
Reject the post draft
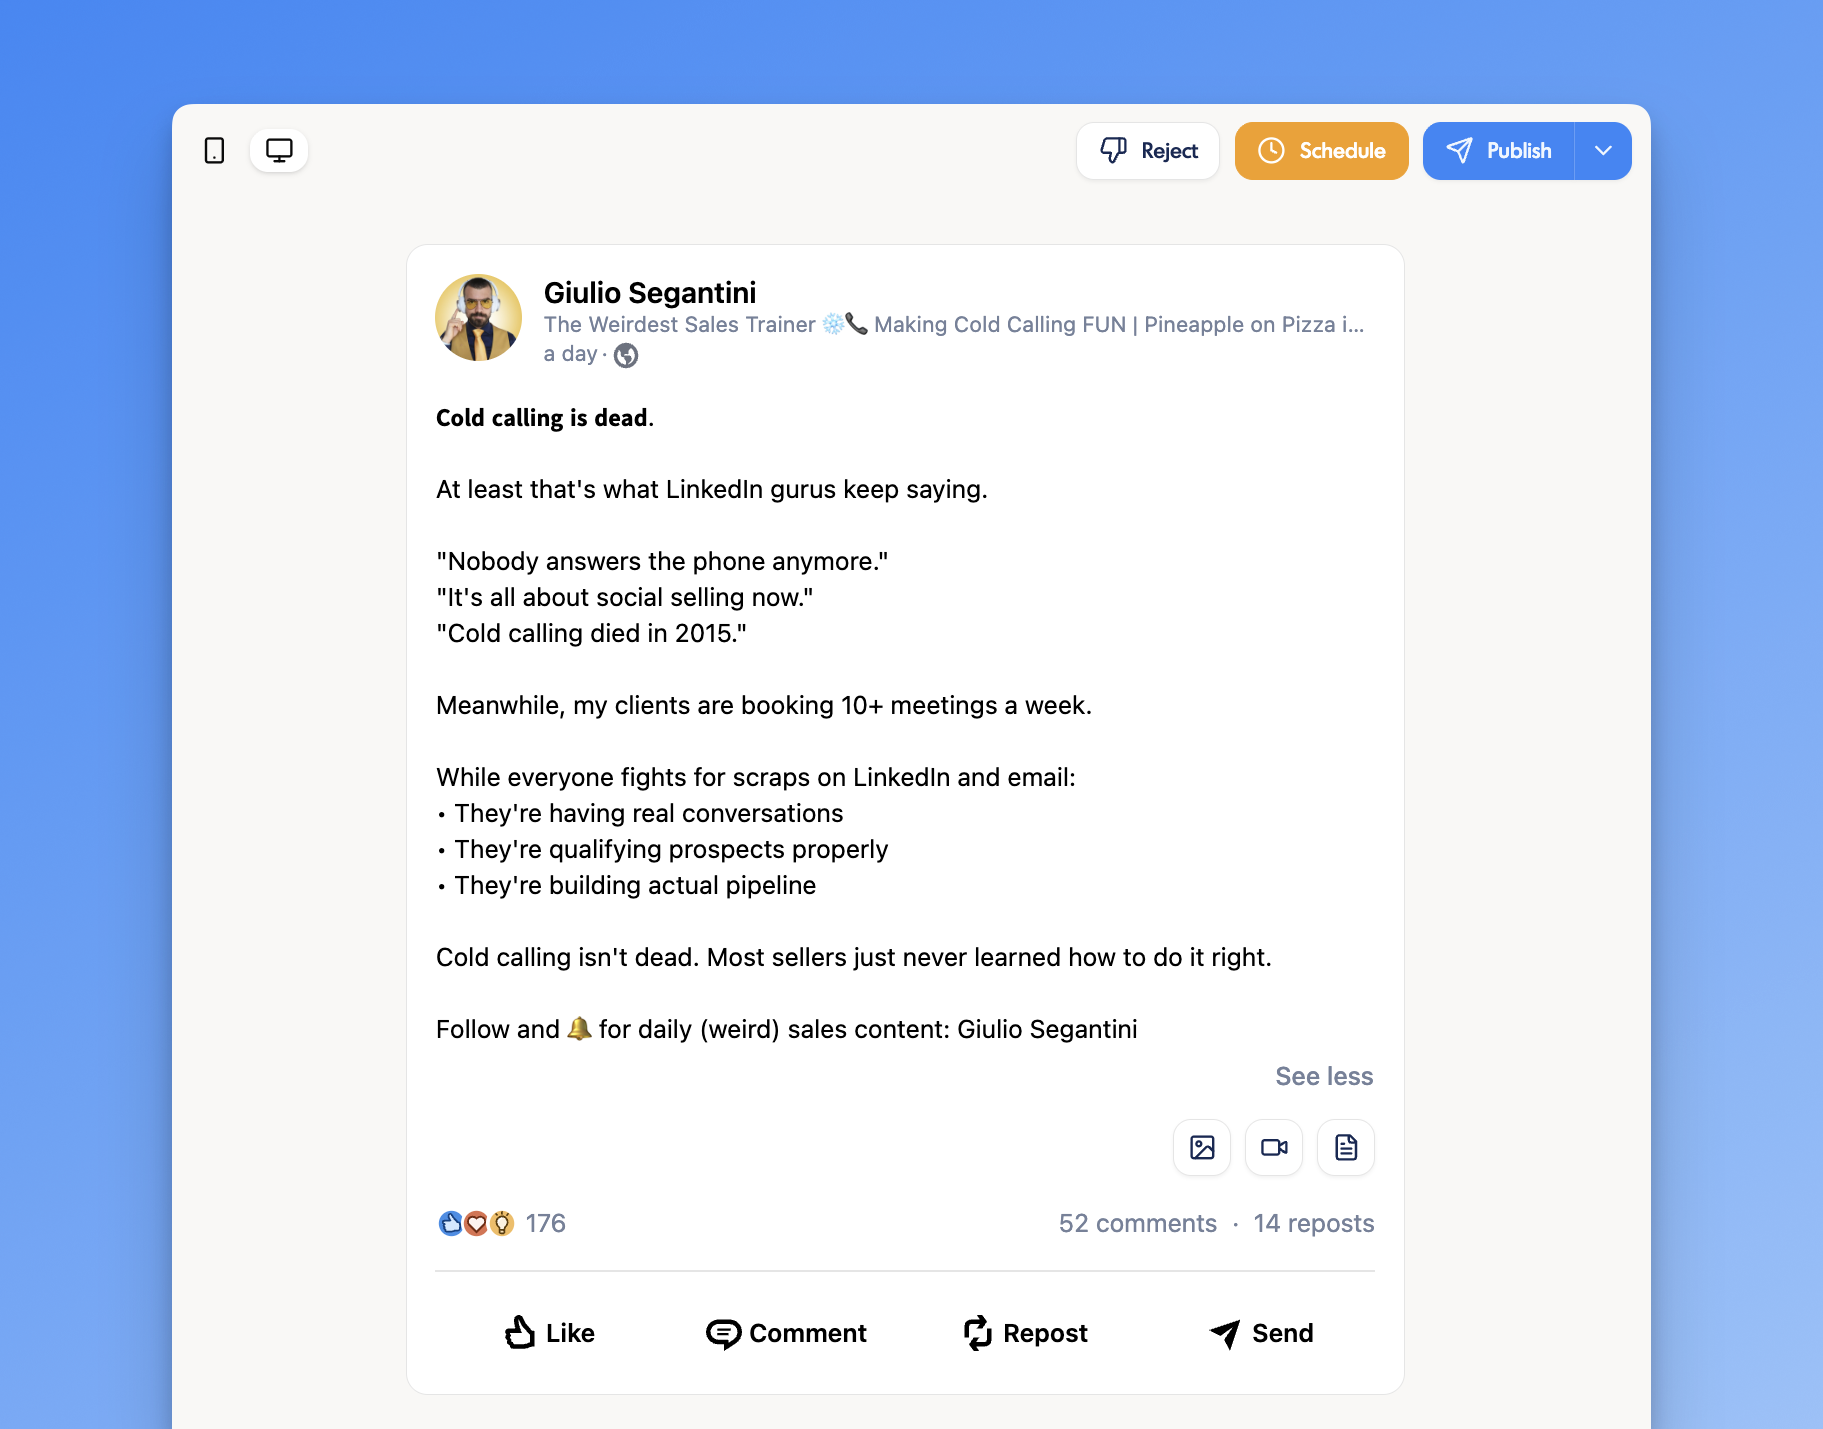click(x=1147, y=150)
